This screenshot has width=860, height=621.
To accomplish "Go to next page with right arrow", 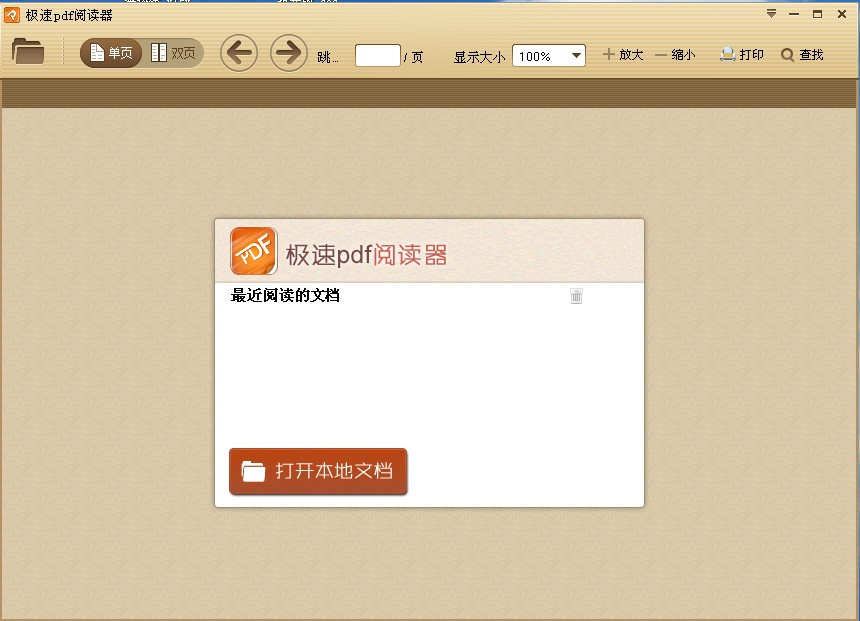I will [288, 53].
